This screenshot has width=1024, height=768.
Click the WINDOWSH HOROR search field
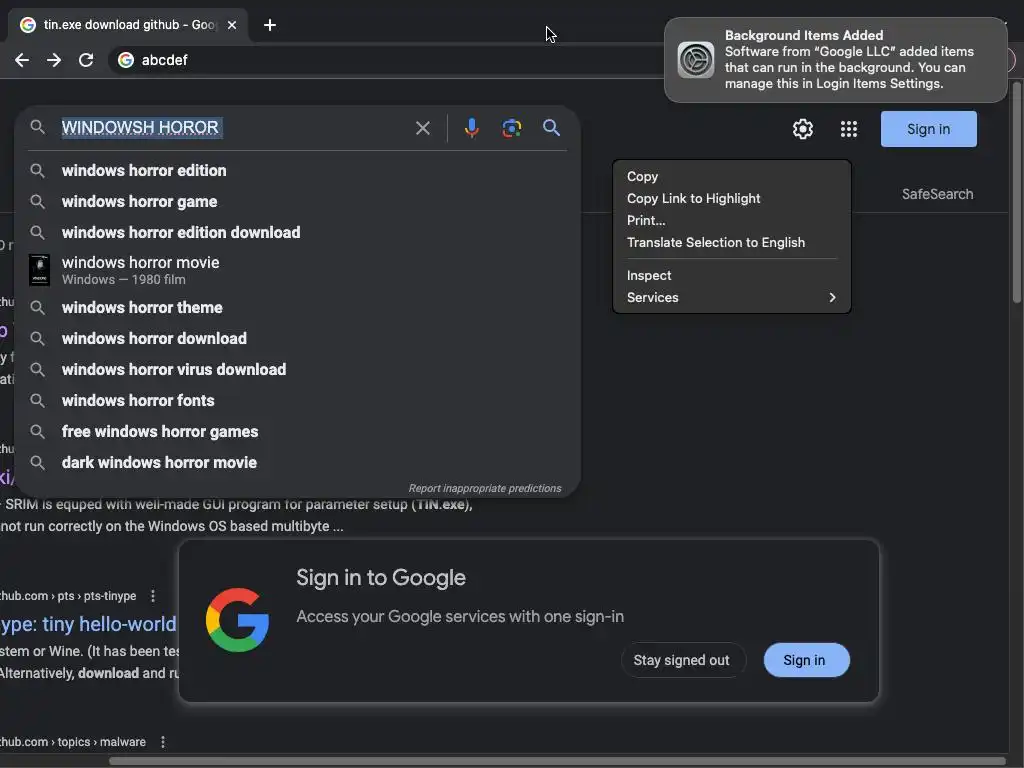(232, 127)
